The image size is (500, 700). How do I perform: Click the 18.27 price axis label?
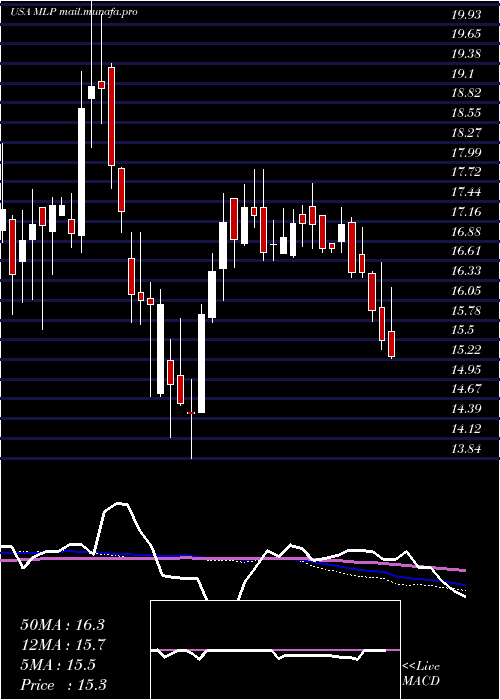(x=466, y=133)
